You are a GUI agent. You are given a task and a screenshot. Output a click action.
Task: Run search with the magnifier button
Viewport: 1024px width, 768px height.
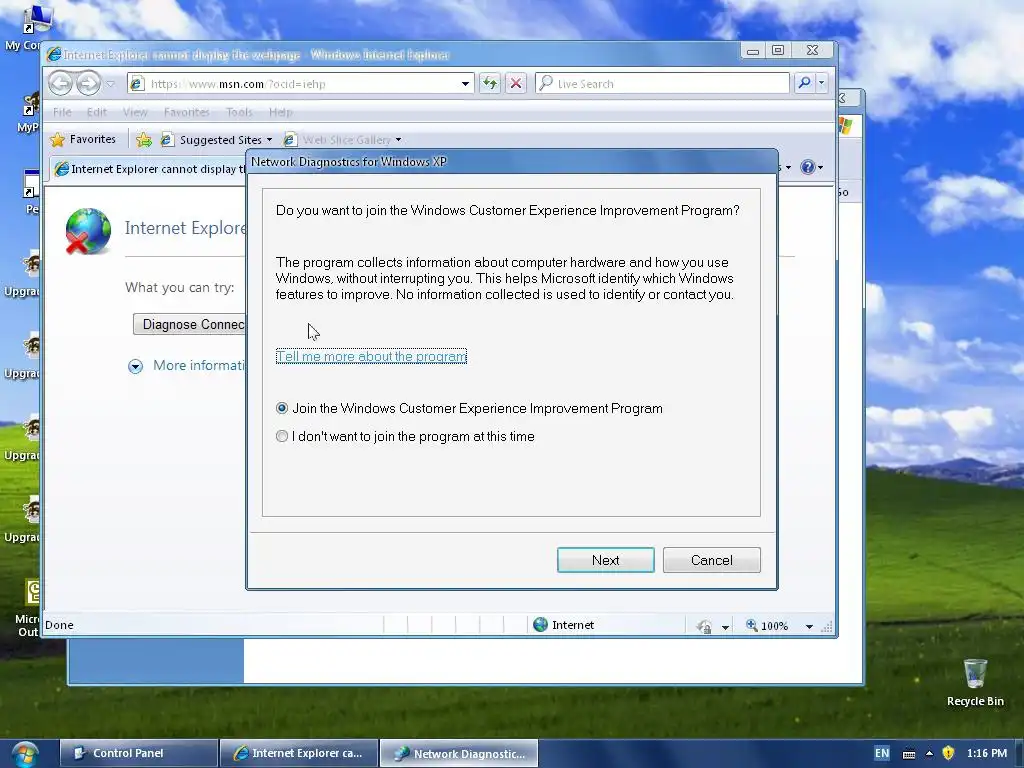click(x=805, y=83)
